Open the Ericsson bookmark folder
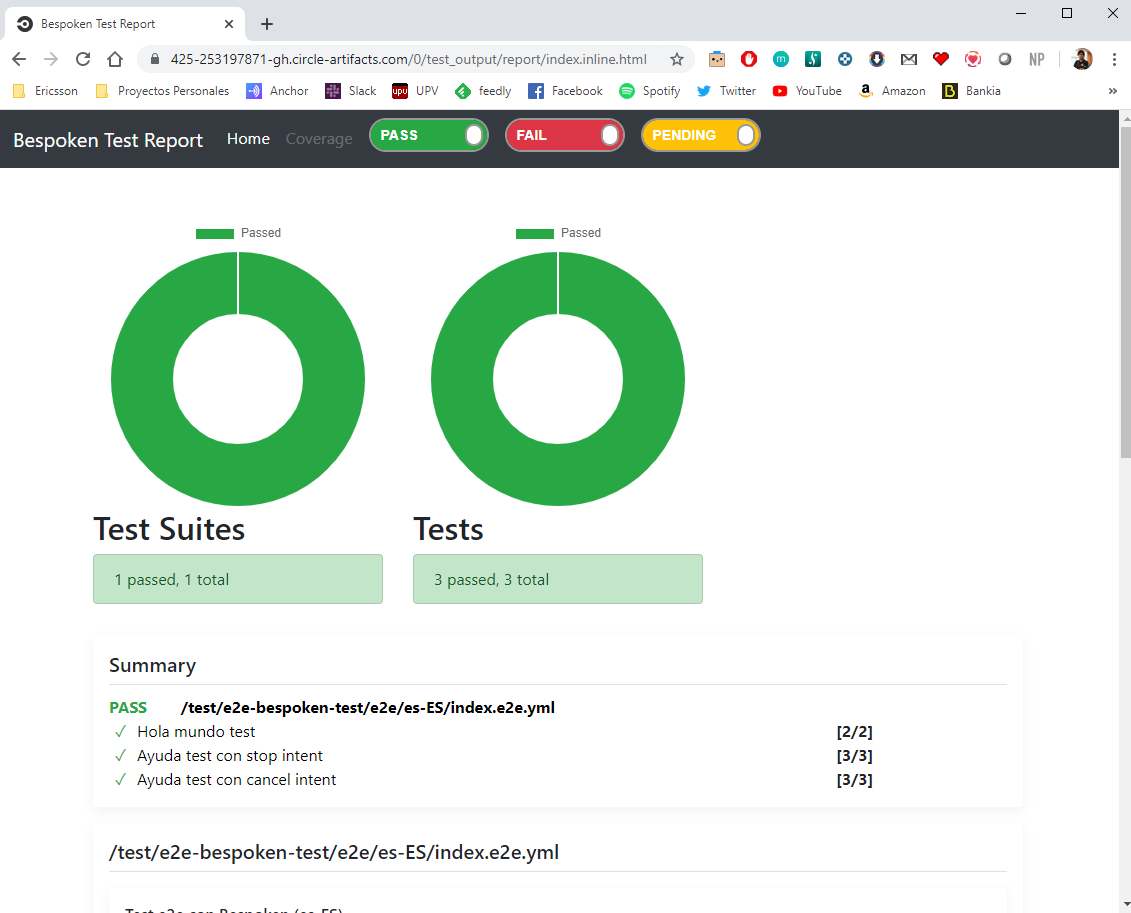Image resolution: width=1131 pixels, height=913 pixels. (x=45, y=91)
